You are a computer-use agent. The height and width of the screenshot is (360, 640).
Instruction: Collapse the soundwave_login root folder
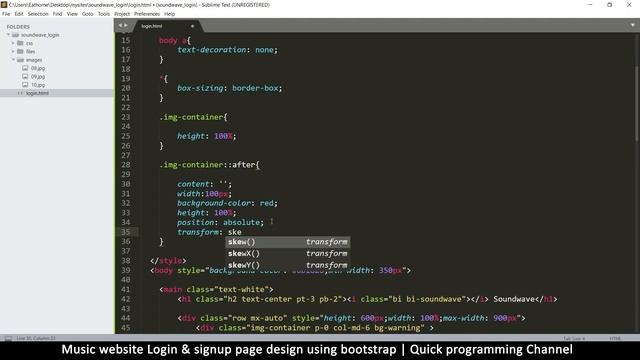point(8,35)
